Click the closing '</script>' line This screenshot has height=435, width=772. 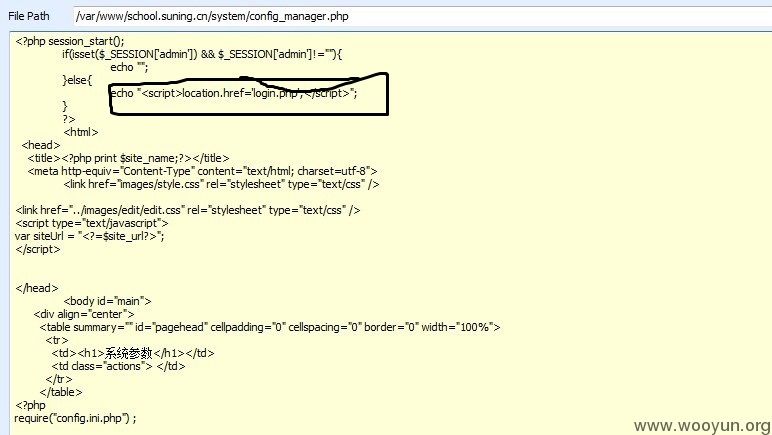click(x=38, y=249)
